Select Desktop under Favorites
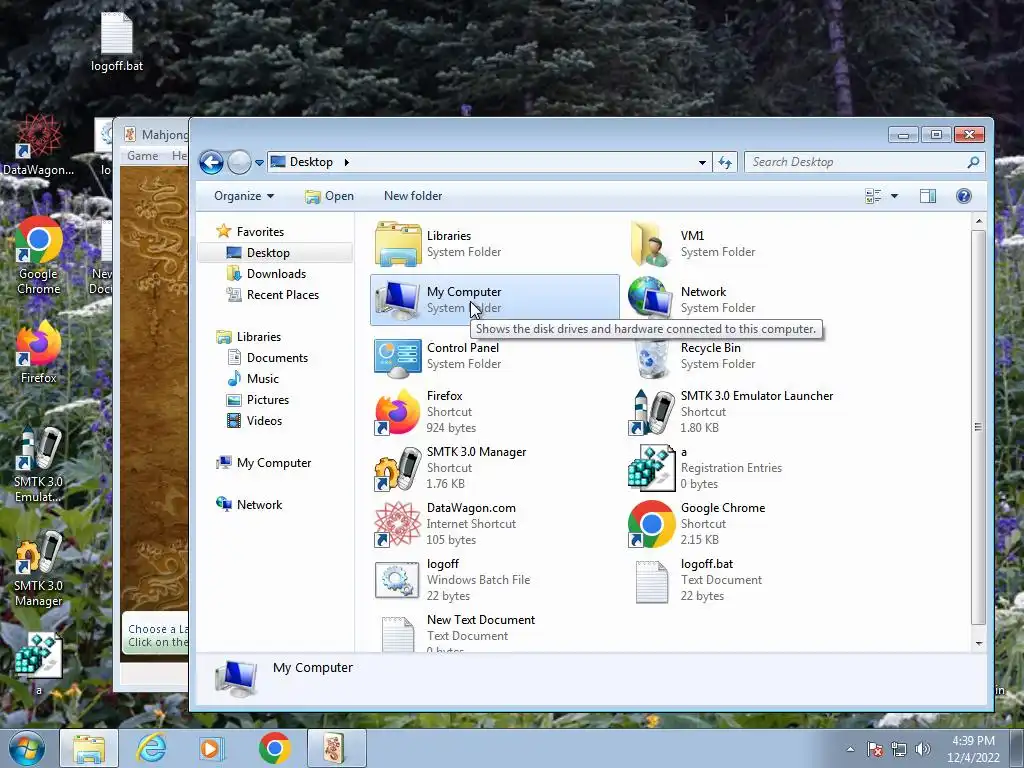The image size is (1024, 768). coord(268,253)
